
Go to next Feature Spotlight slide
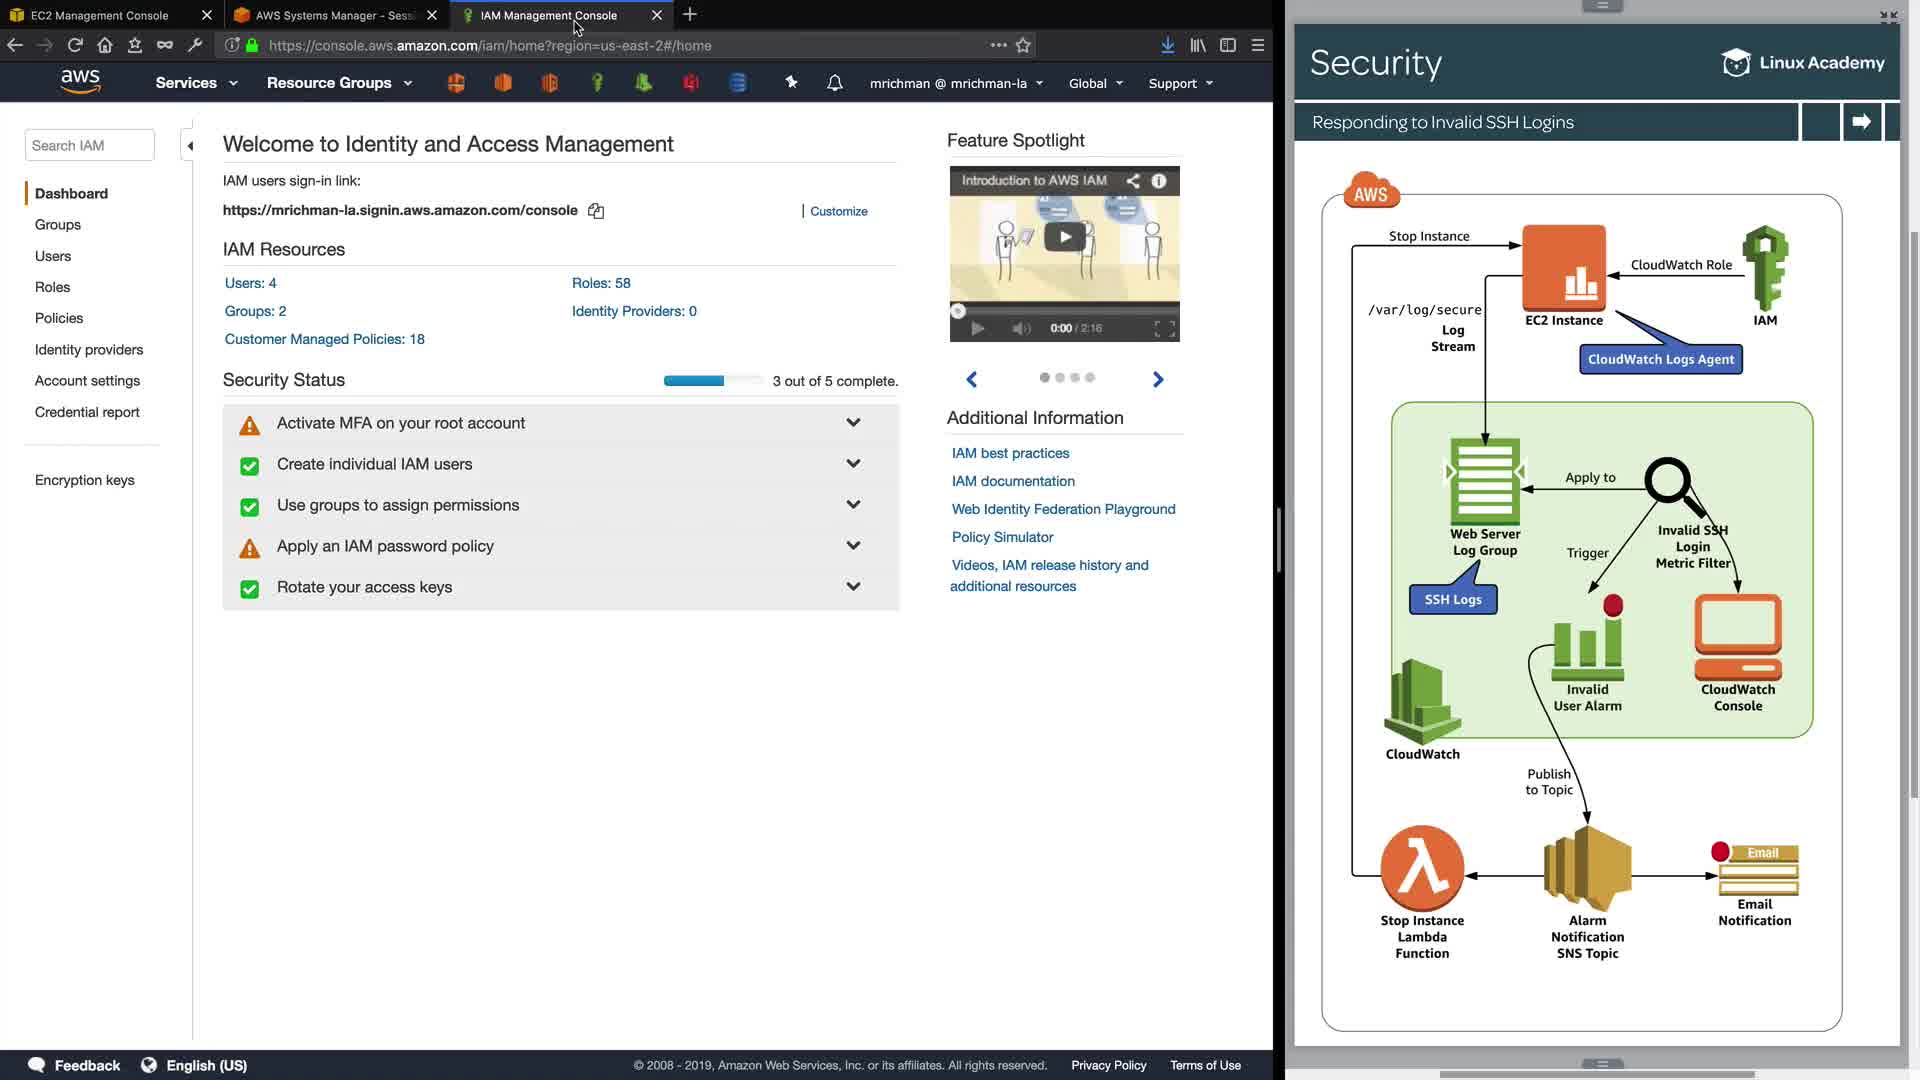tap(1158, 379)
